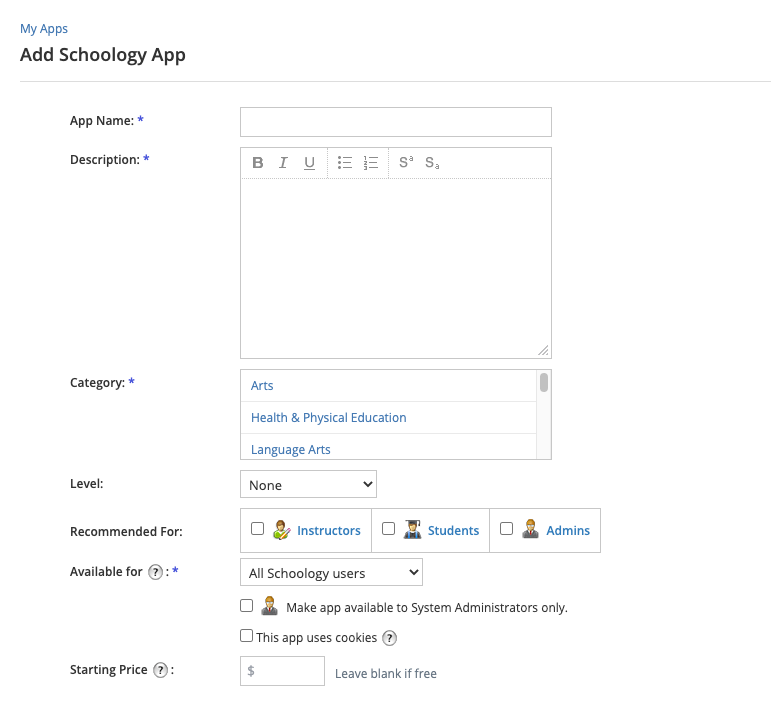
Task: Click the Category list scrollbar thumb
Action: coord(544,383)
